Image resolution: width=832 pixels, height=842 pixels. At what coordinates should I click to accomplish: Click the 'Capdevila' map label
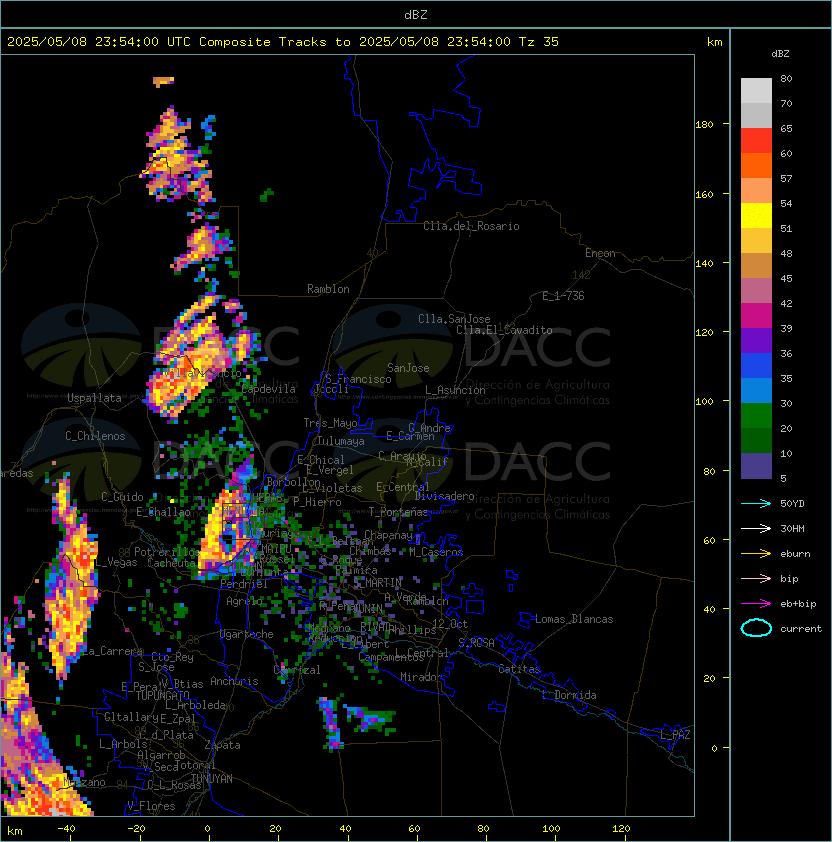click(269, 389)
